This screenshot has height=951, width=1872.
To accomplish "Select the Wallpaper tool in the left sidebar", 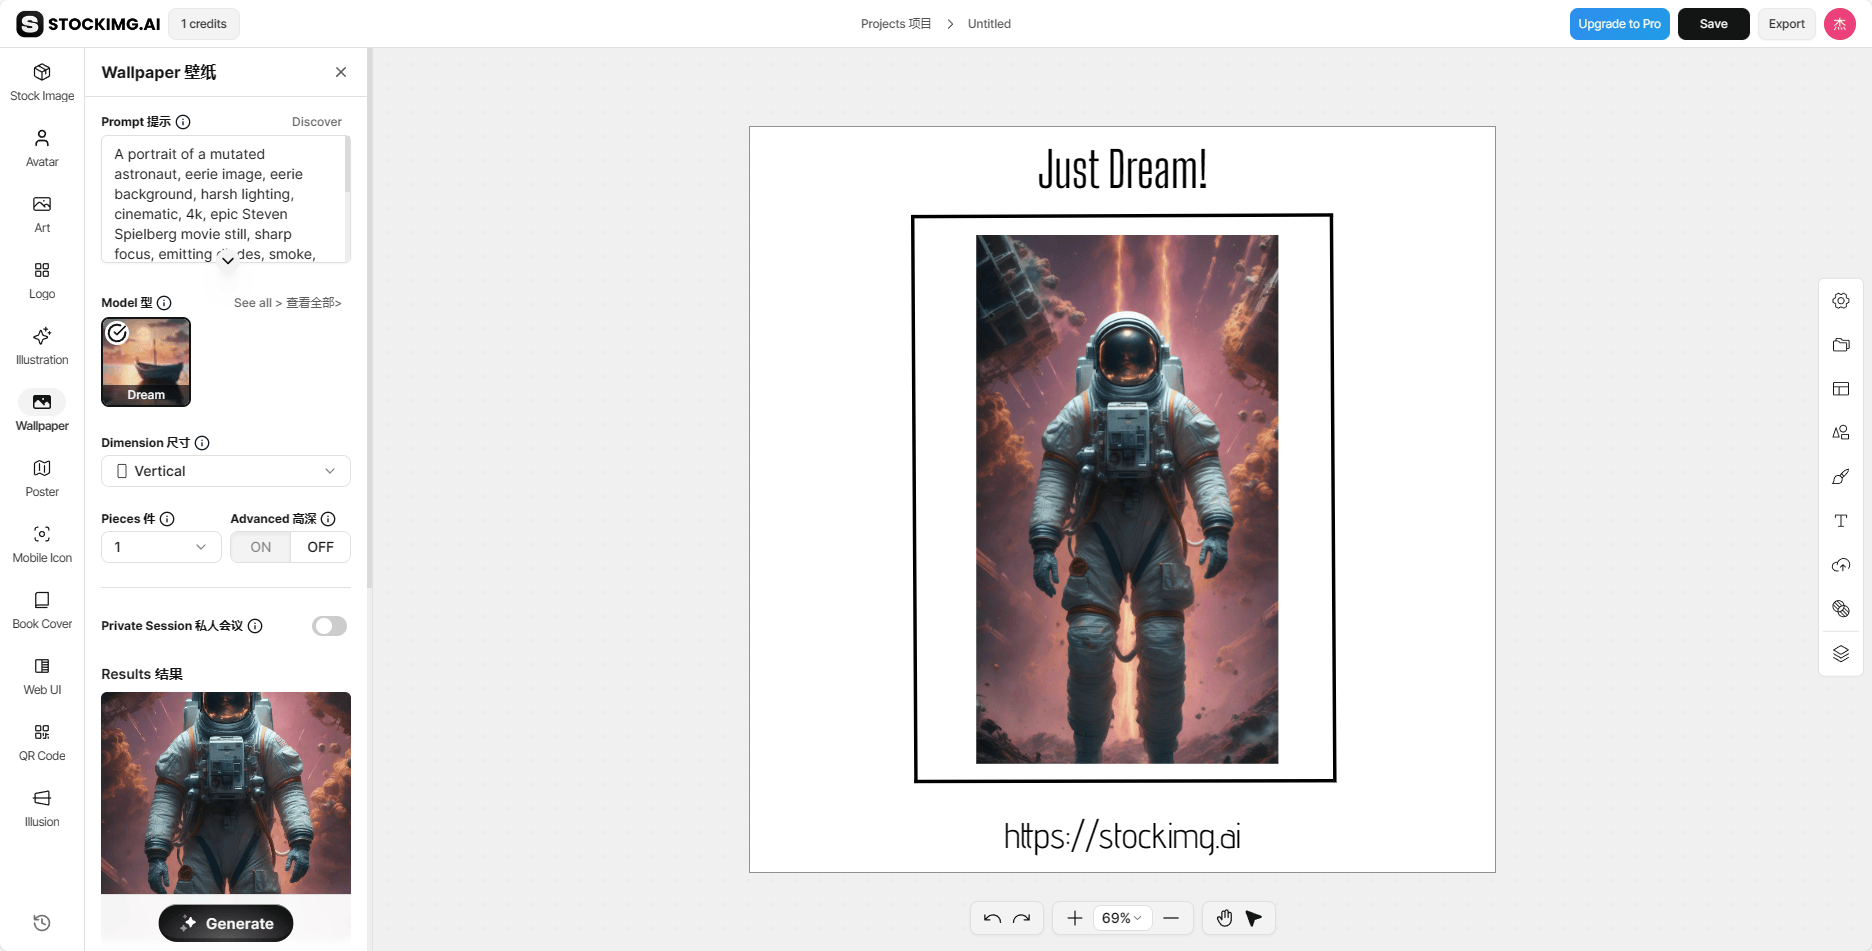I will [41, 408].
